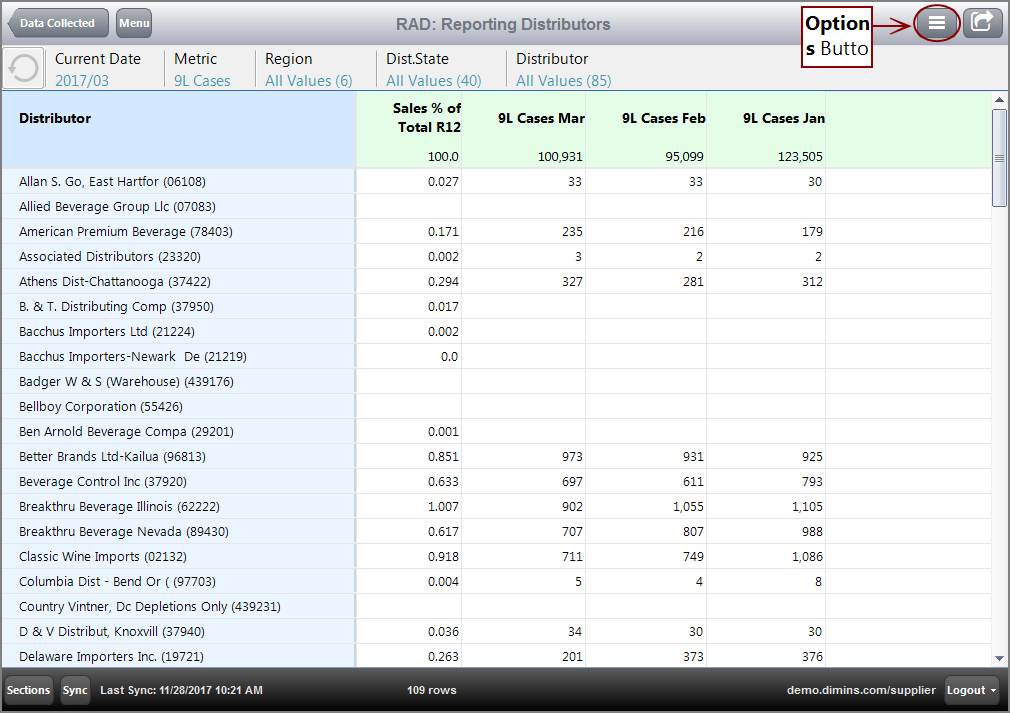This screenshot has height=713, width=1010.
Task: Open the Options hamburger menu
Action: pyautogui.click(x=936, y=22)
